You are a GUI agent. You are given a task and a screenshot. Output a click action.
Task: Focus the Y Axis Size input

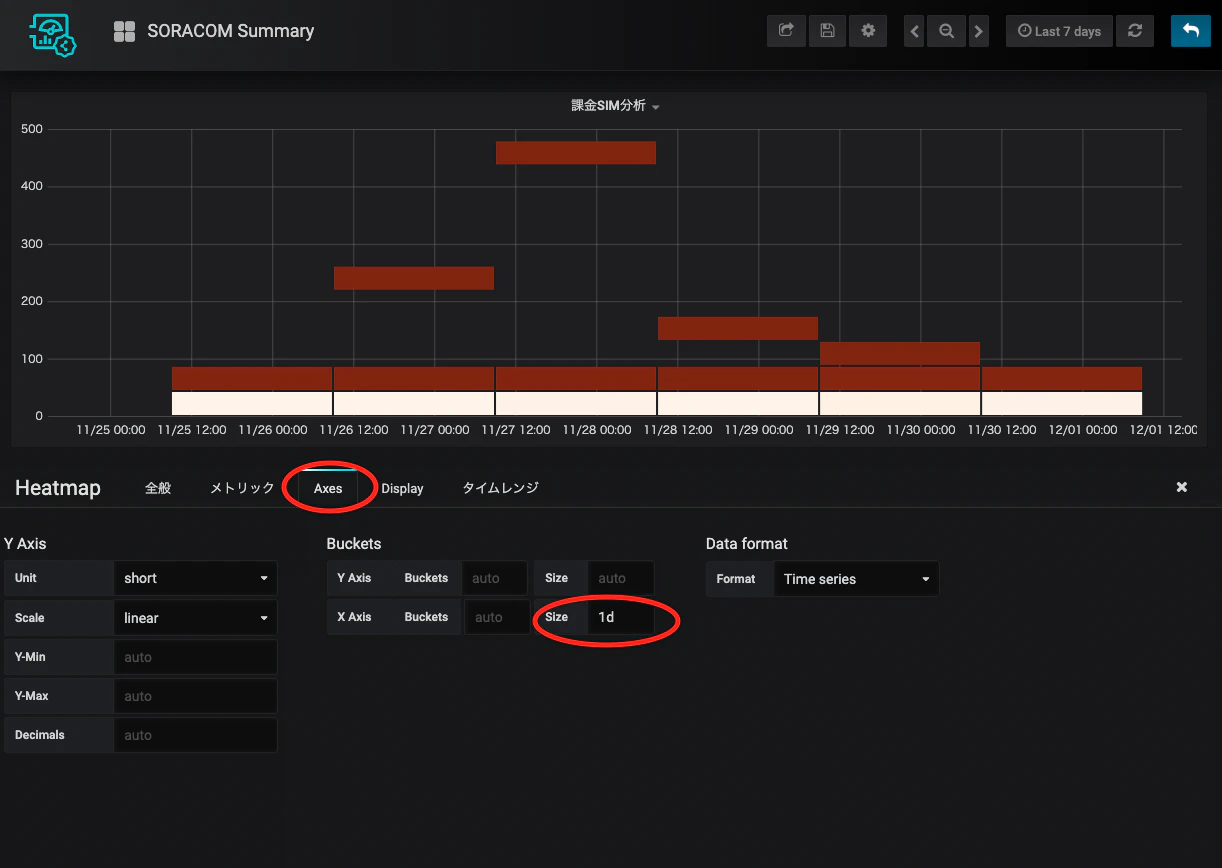[x=621, y=578]
